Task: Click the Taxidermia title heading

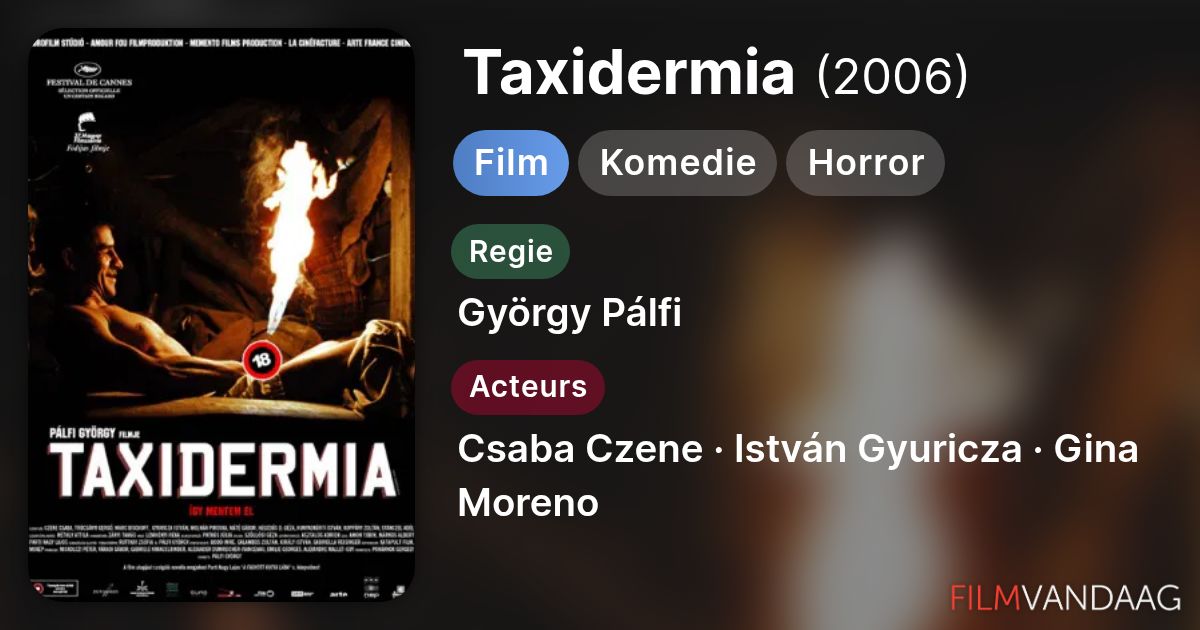Action: (x=630, y=73)
